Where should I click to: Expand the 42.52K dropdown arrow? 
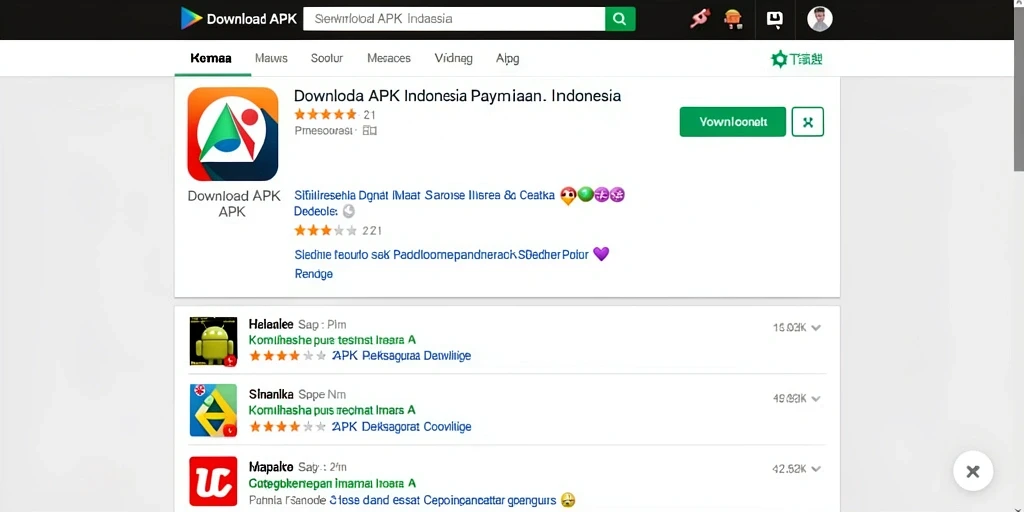pos(816,469)
